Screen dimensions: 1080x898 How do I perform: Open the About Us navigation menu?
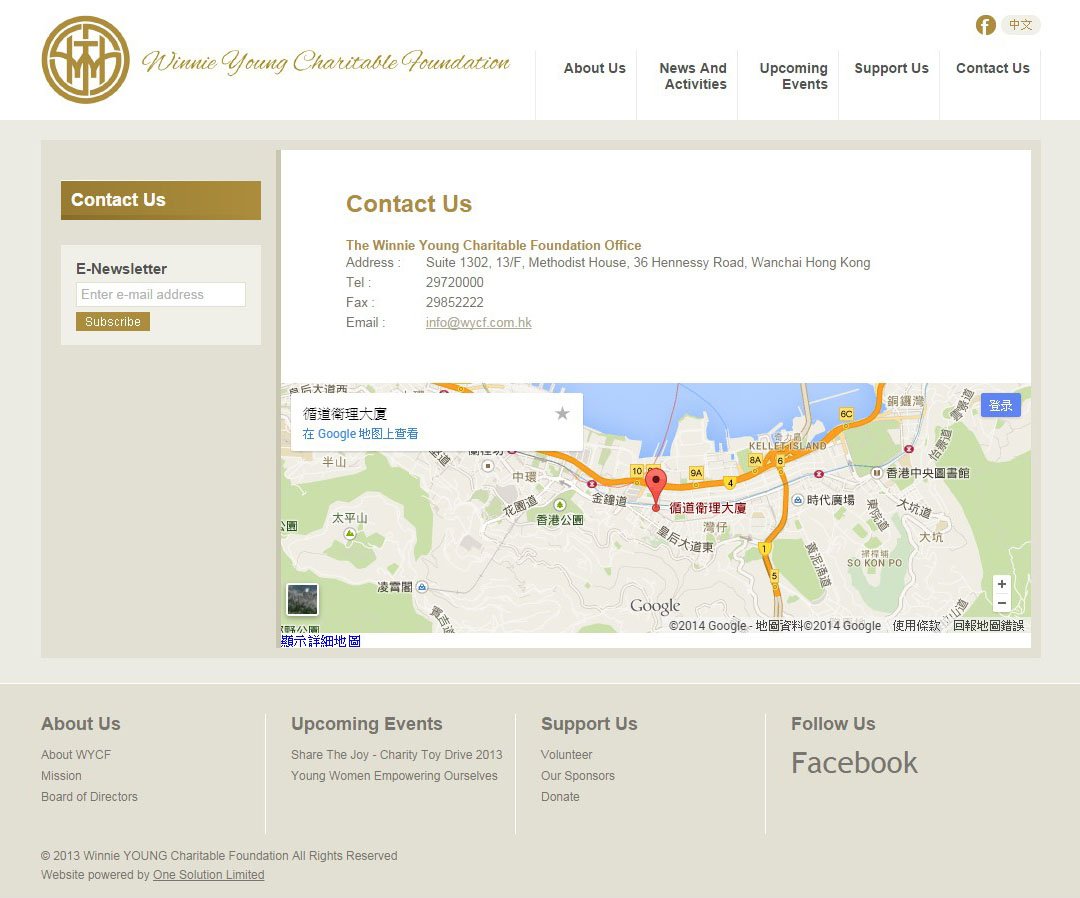coord(594,68)
